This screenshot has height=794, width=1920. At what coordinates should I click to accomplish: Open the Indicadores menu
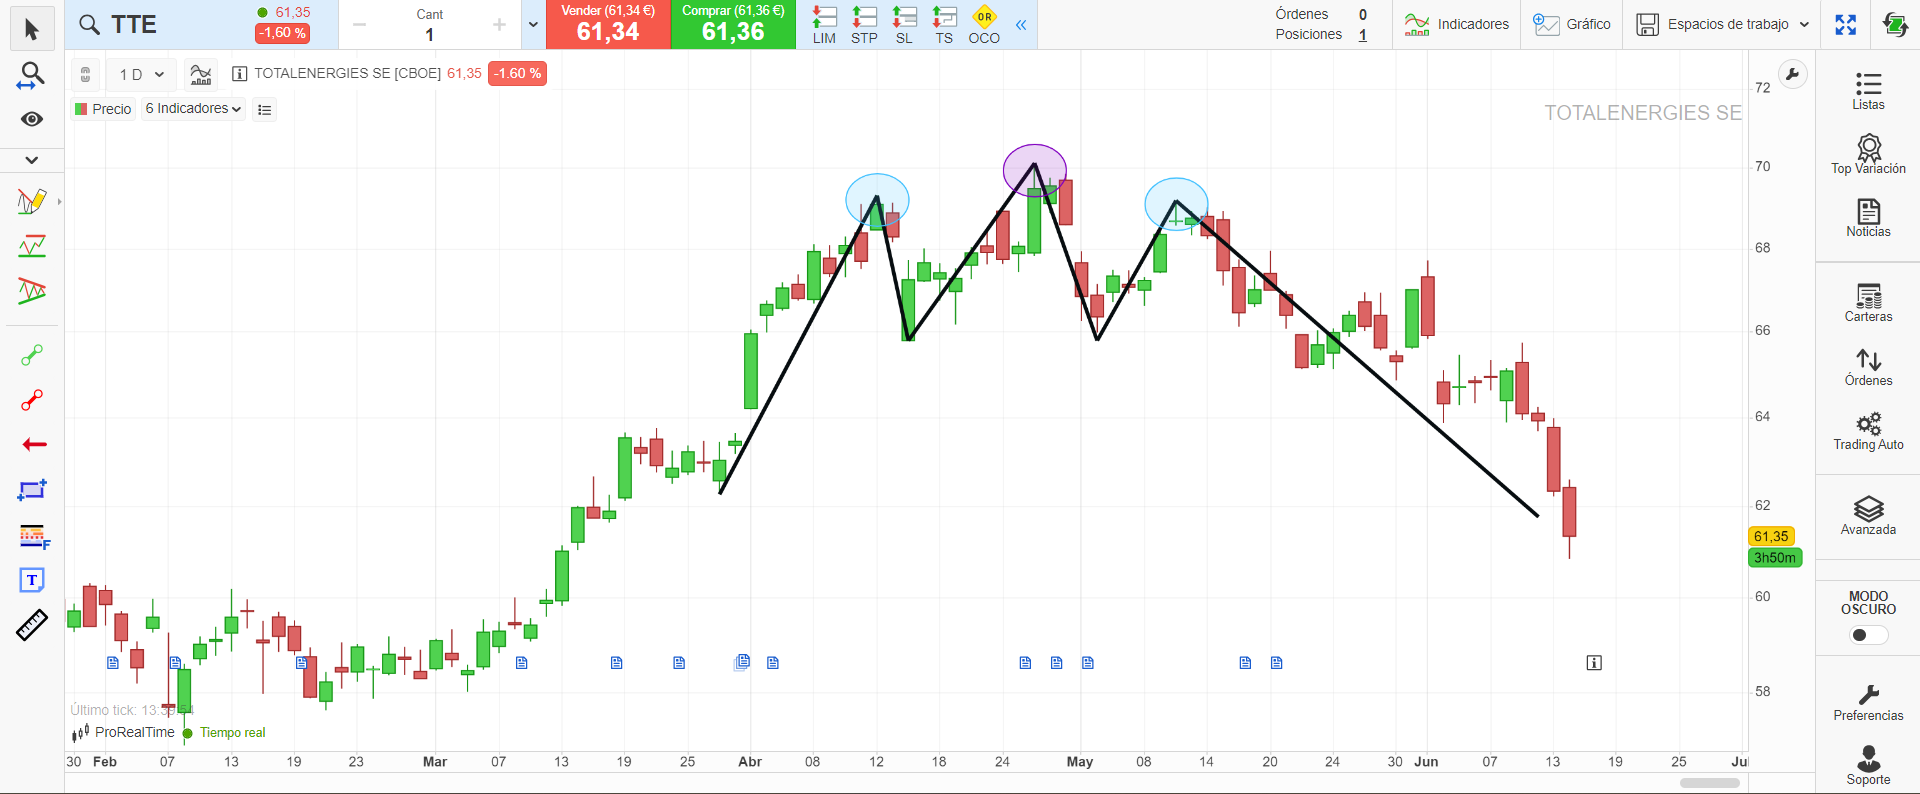(x=1456, y=24)
